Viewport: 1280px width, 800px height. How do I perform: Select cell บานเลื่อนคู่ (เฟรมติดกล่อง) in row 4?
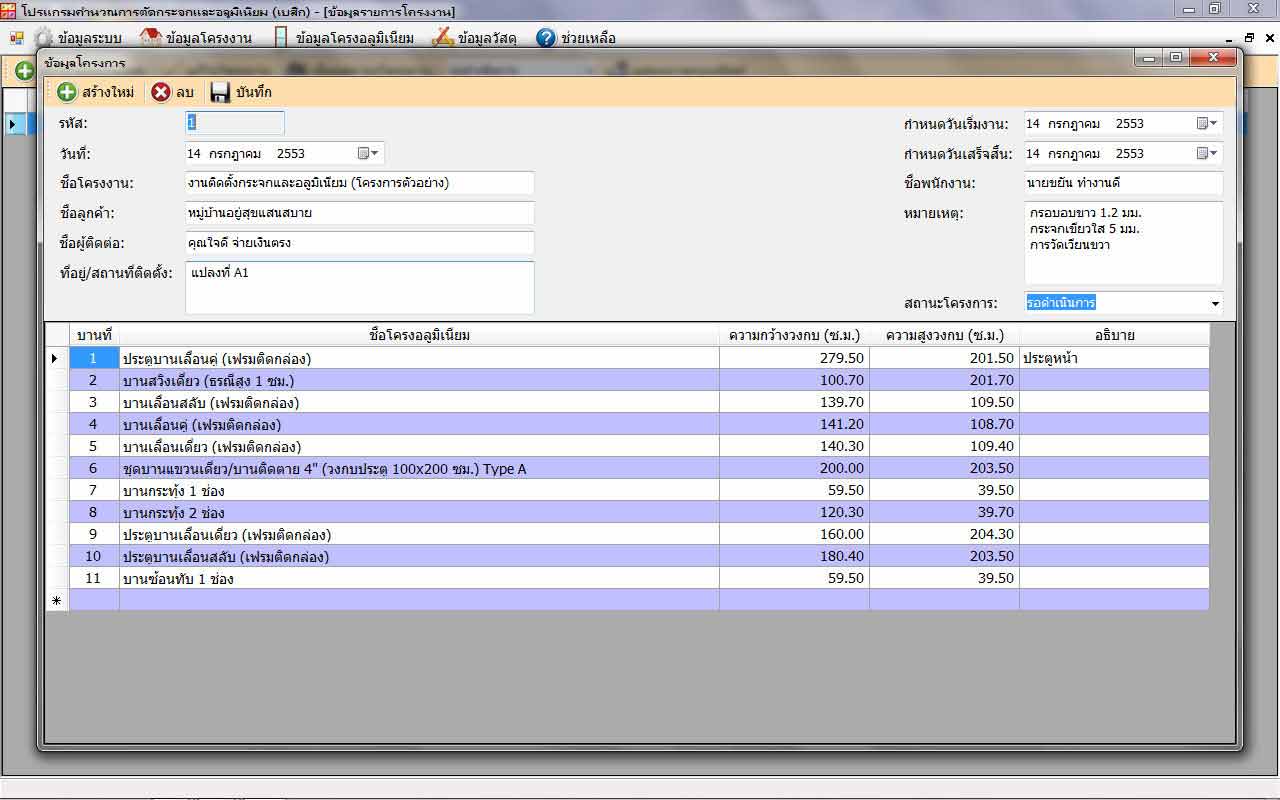(419, 424)
